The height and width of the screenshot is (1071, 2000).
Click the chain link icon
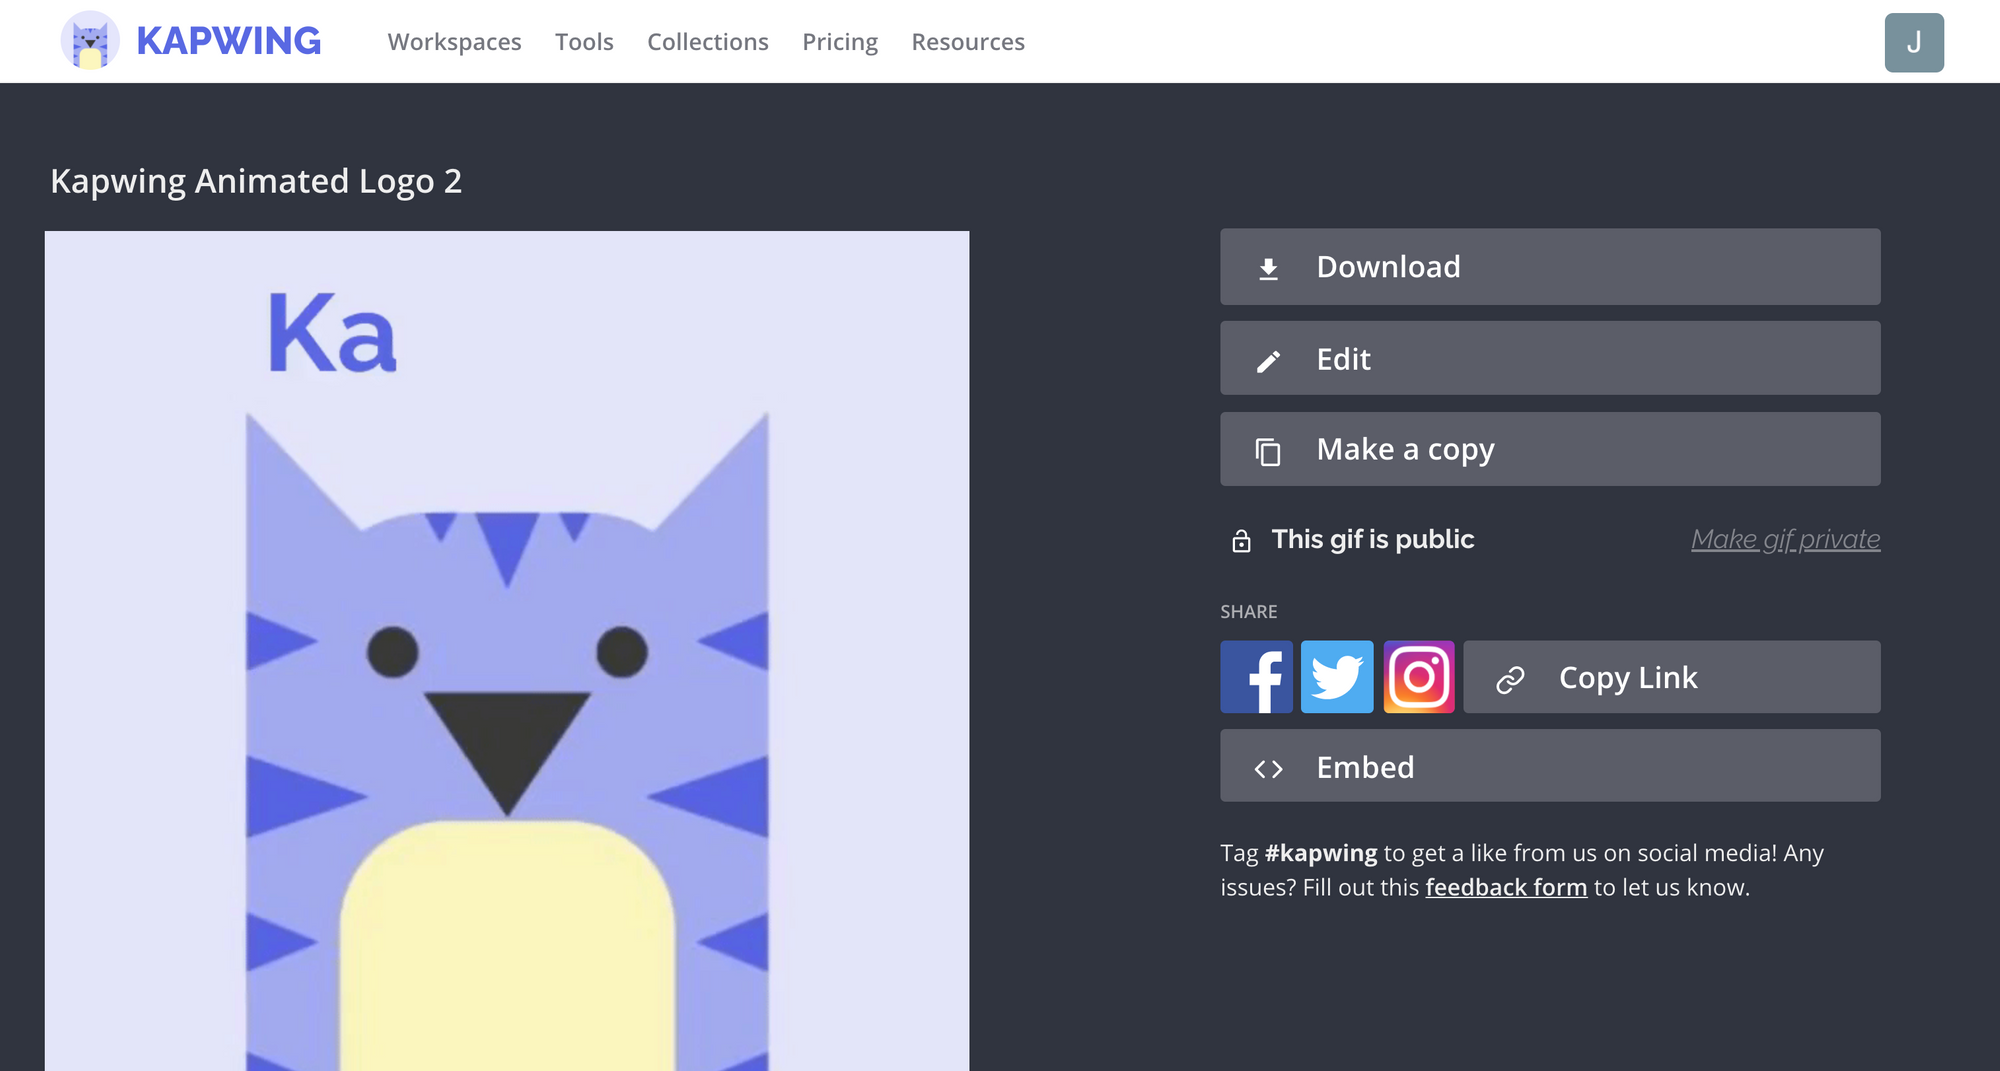point(1510,679)
